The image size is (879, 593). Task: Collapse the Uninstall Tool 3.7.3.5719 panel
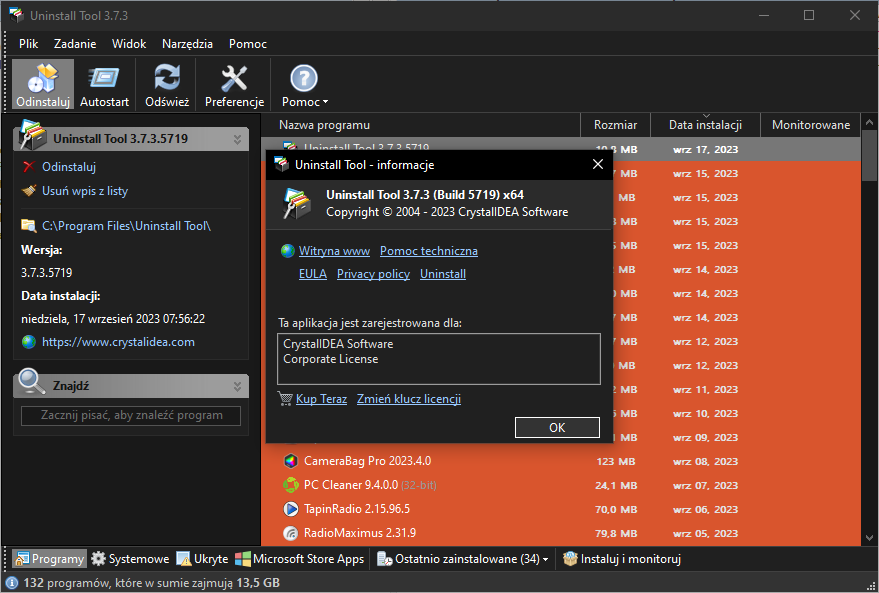point(237,139)
